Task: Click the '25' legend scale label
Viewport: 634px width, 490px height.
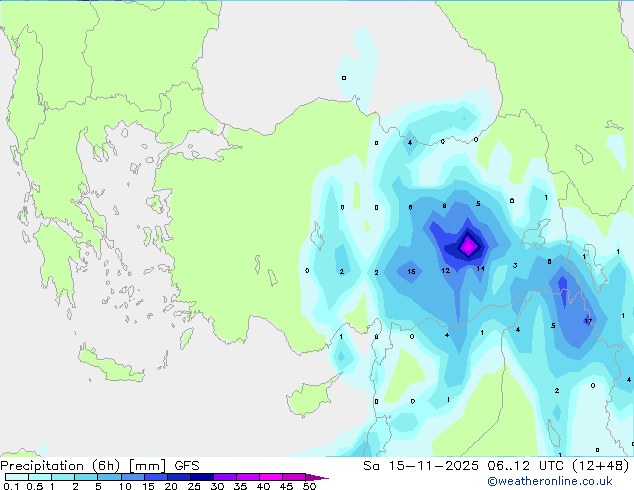Action: click(x=194, y=486)
